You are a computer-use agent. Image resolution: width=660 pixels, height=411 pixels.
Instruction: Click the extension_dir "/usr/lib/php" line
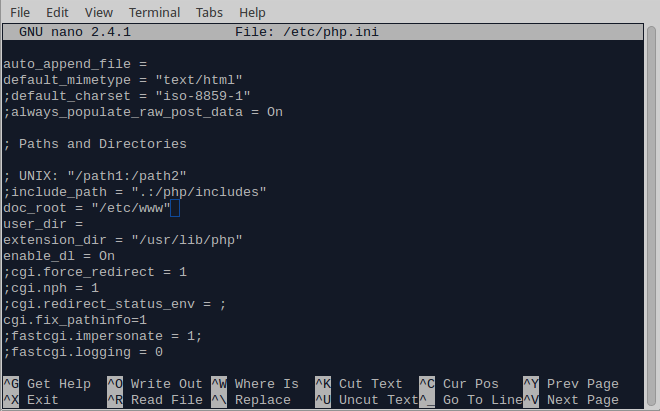123,240
